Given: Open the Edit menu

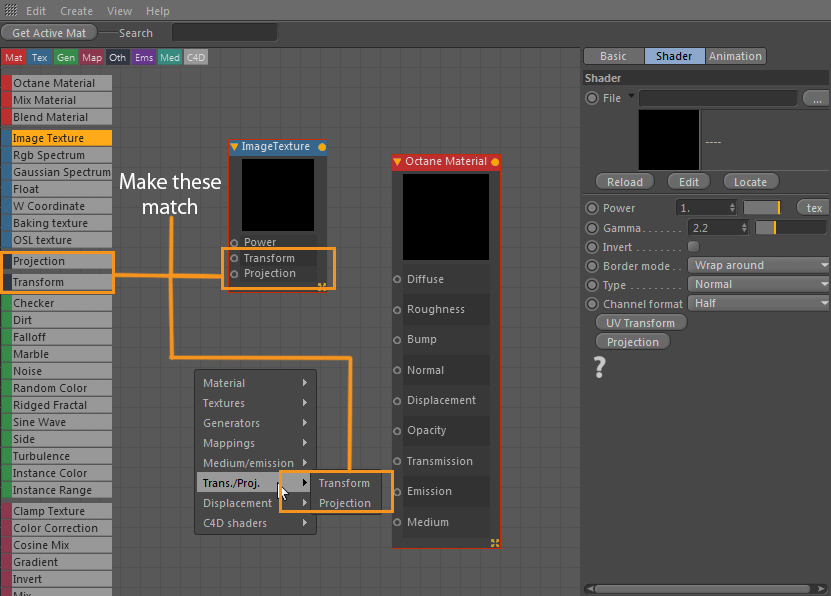Looking at the screenshot, I should 36,11.
